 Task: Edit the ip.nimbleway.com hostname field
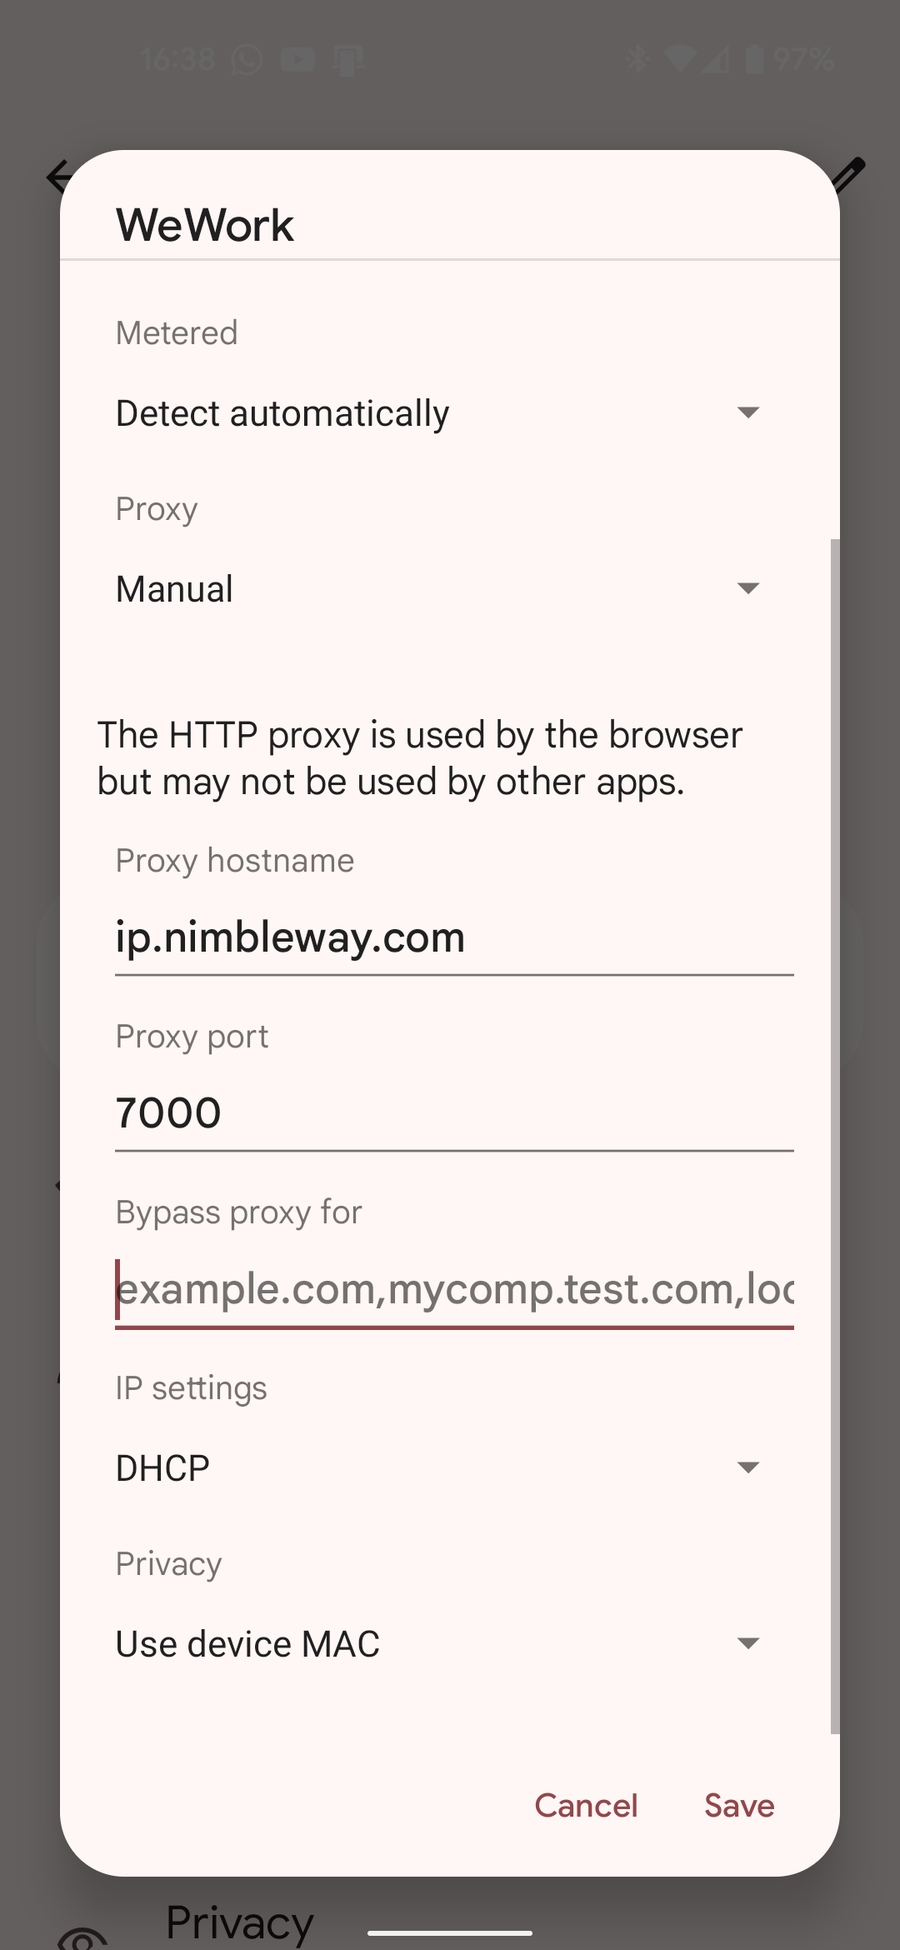454,939
